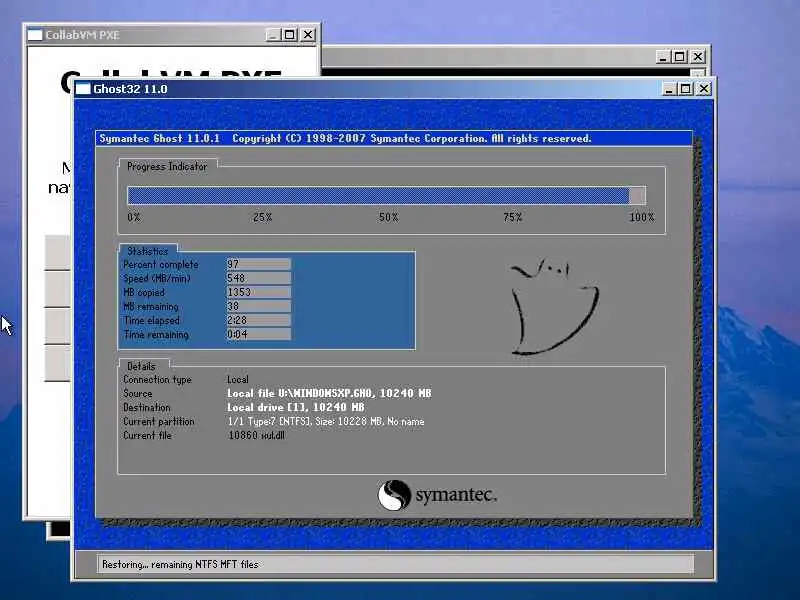Click the restore progress bar

pyautogui.click(x=387, y=195)
